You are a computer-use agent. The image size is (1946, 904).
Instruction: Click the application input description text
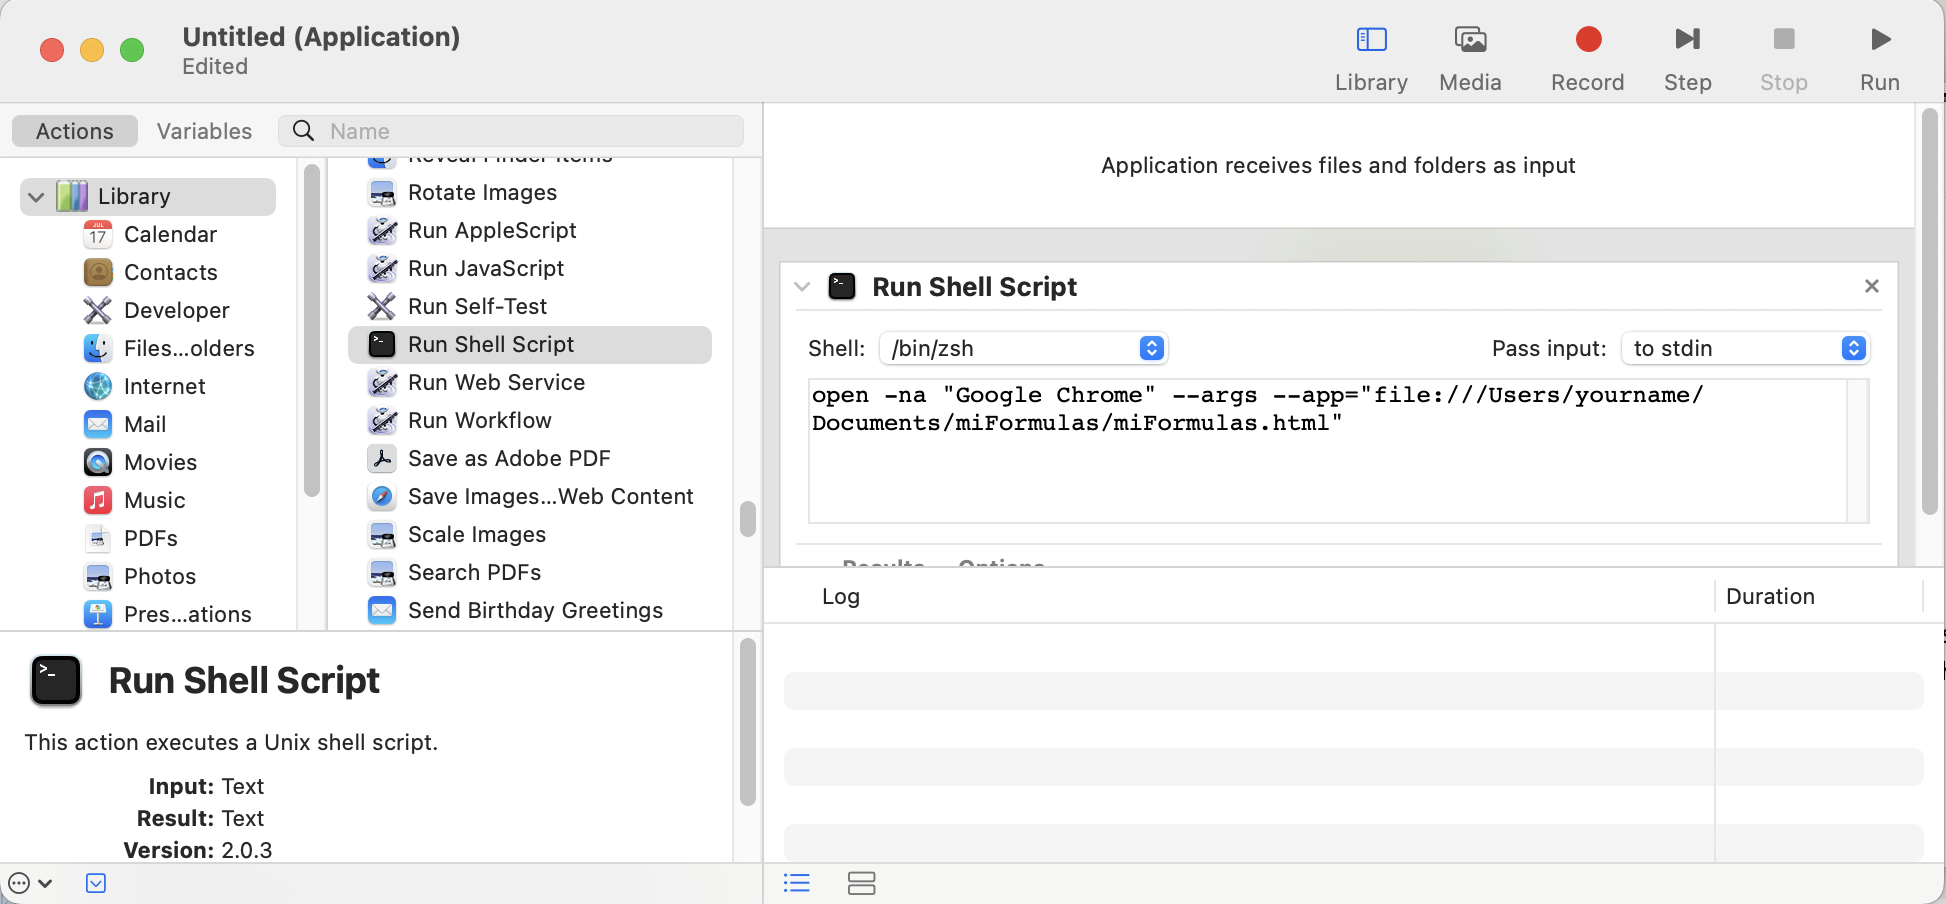1338,165
